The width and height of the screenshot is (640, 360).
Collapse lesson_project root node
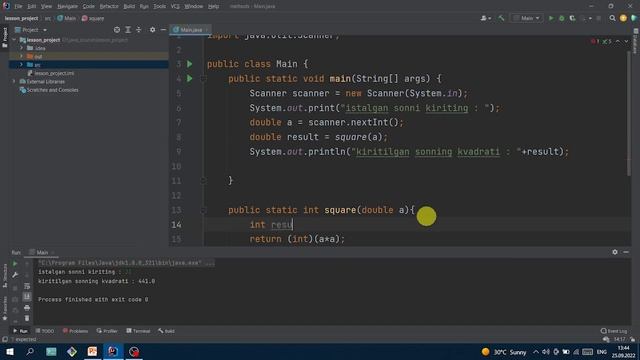point(14,40)
